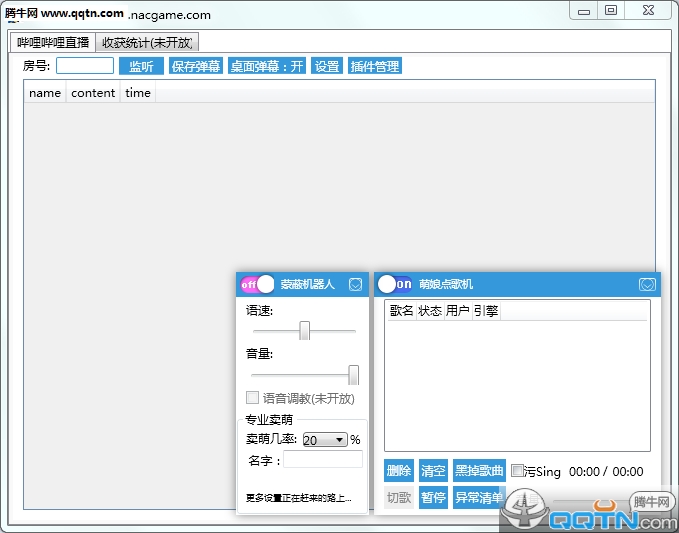The width and height of the screenshot is (679, 533).
Task: Click the 房号 room number input field
Action: (x=85, y=66)
